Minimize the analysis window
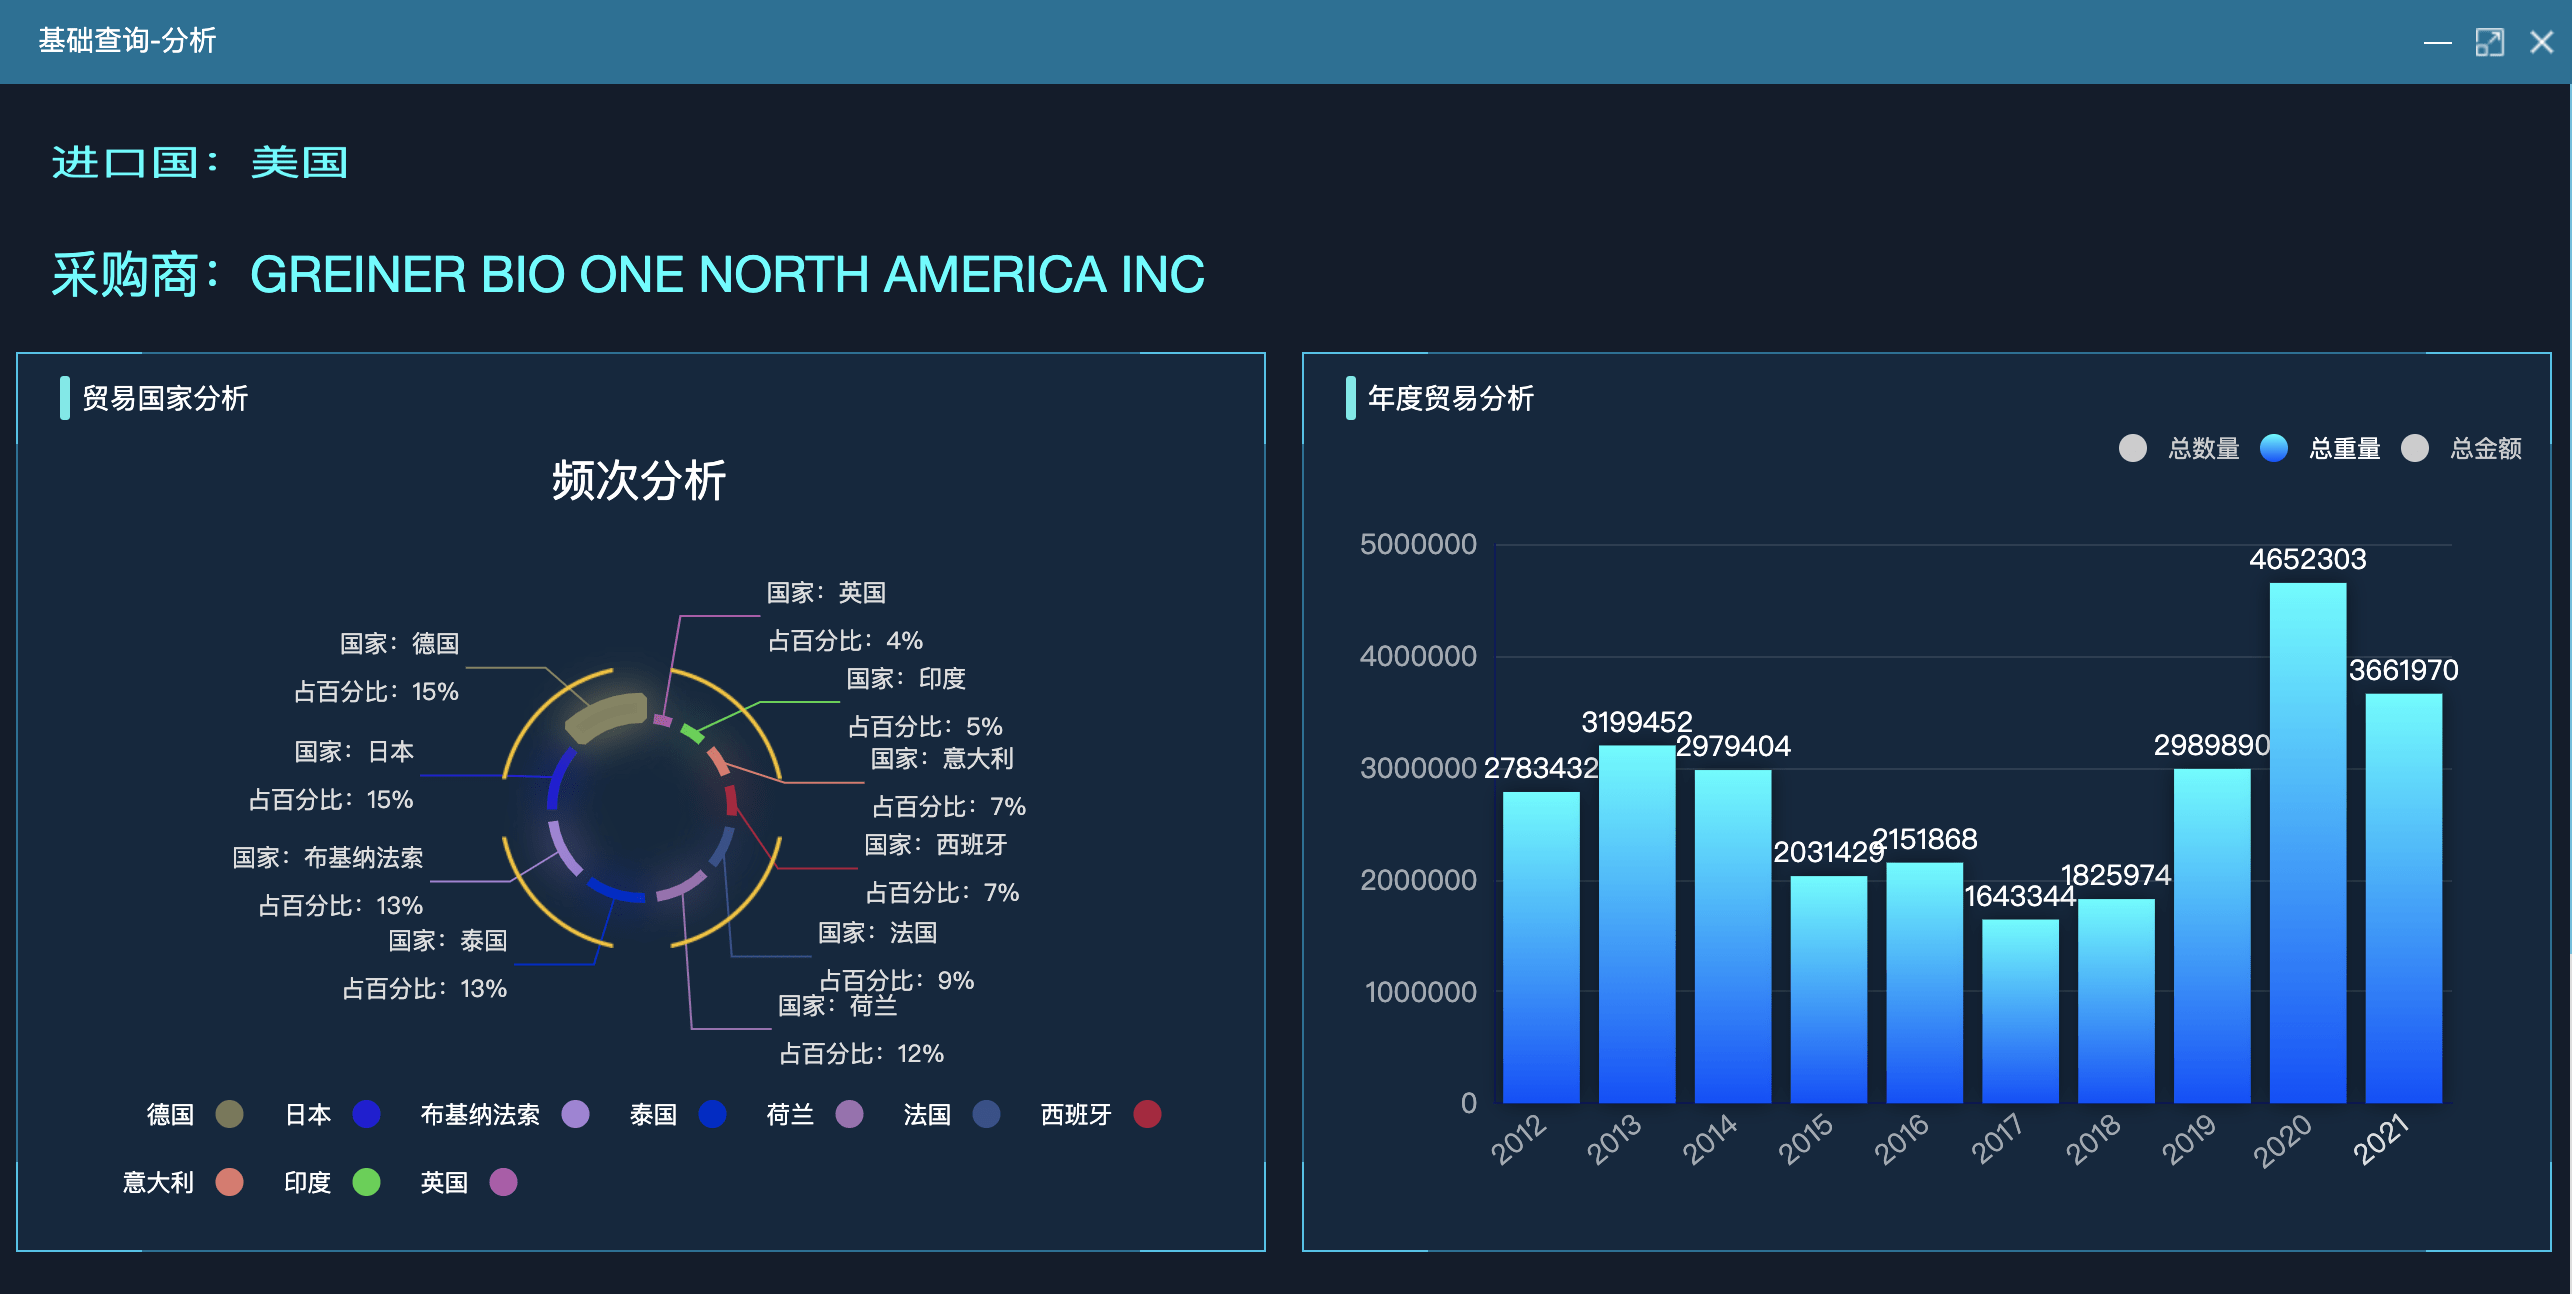The height and width of the screenshot is (1294, 2572). (2437, 42)
